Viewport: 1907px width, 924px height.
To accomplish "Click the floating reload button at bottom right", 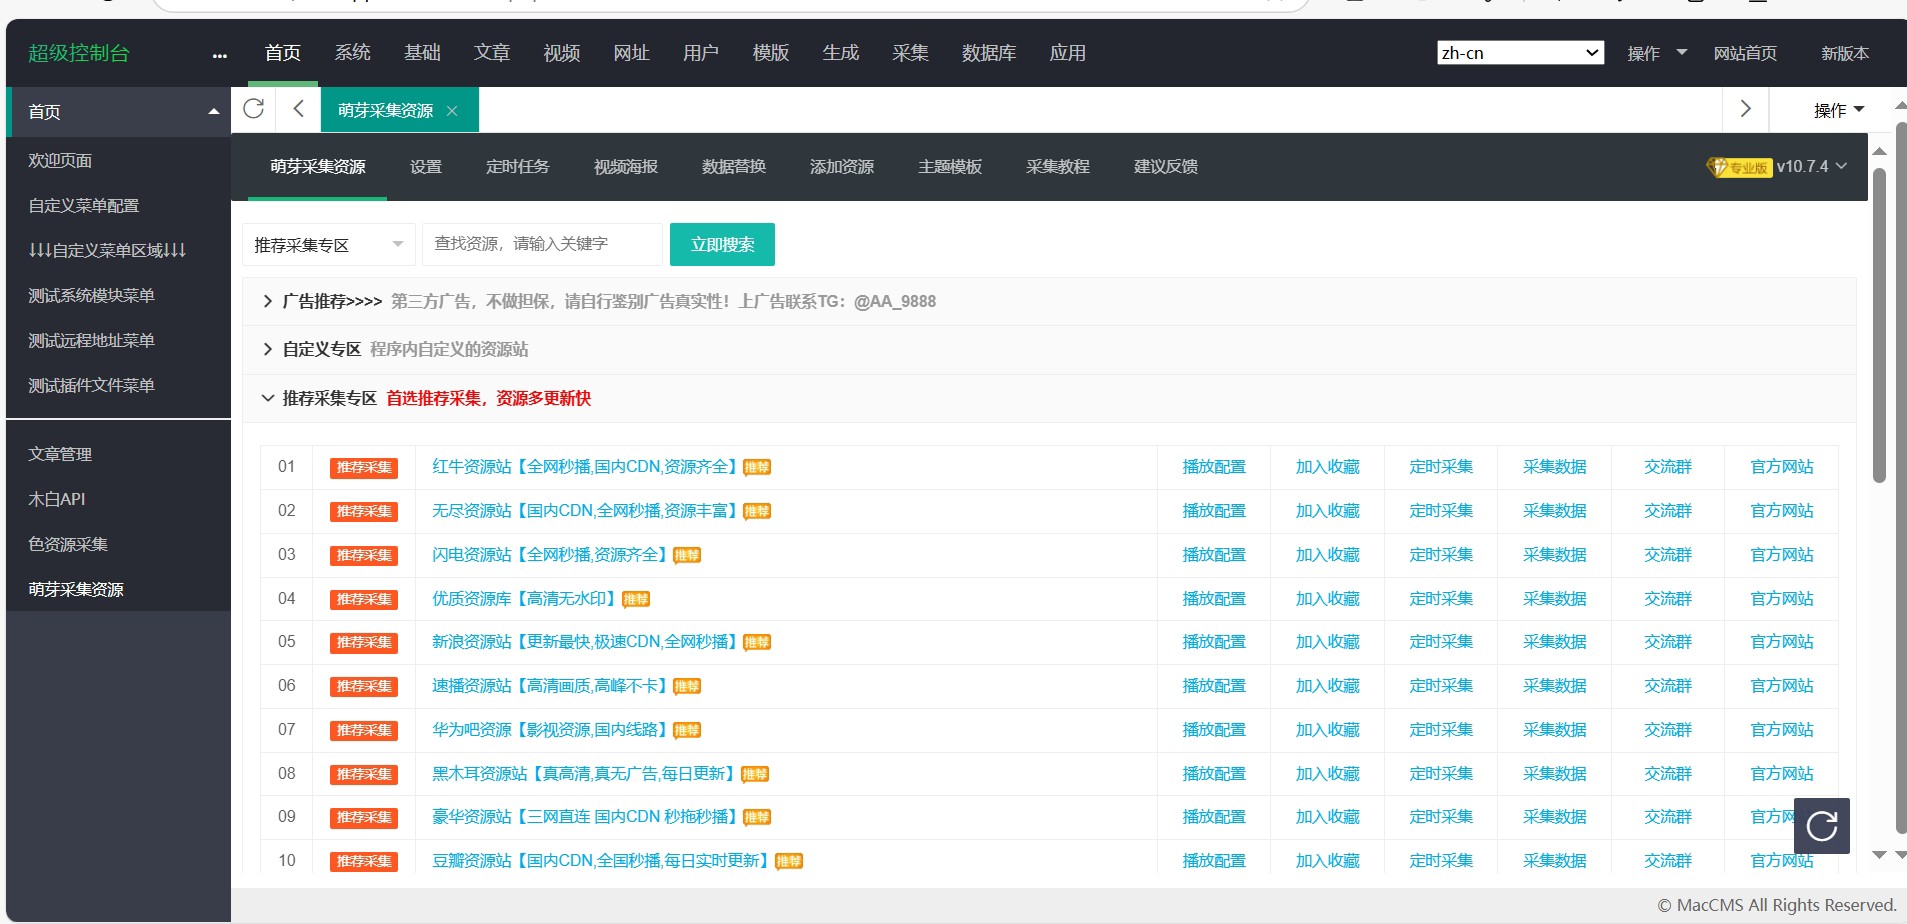I will pyautogui.click(x=1821, y=826).
